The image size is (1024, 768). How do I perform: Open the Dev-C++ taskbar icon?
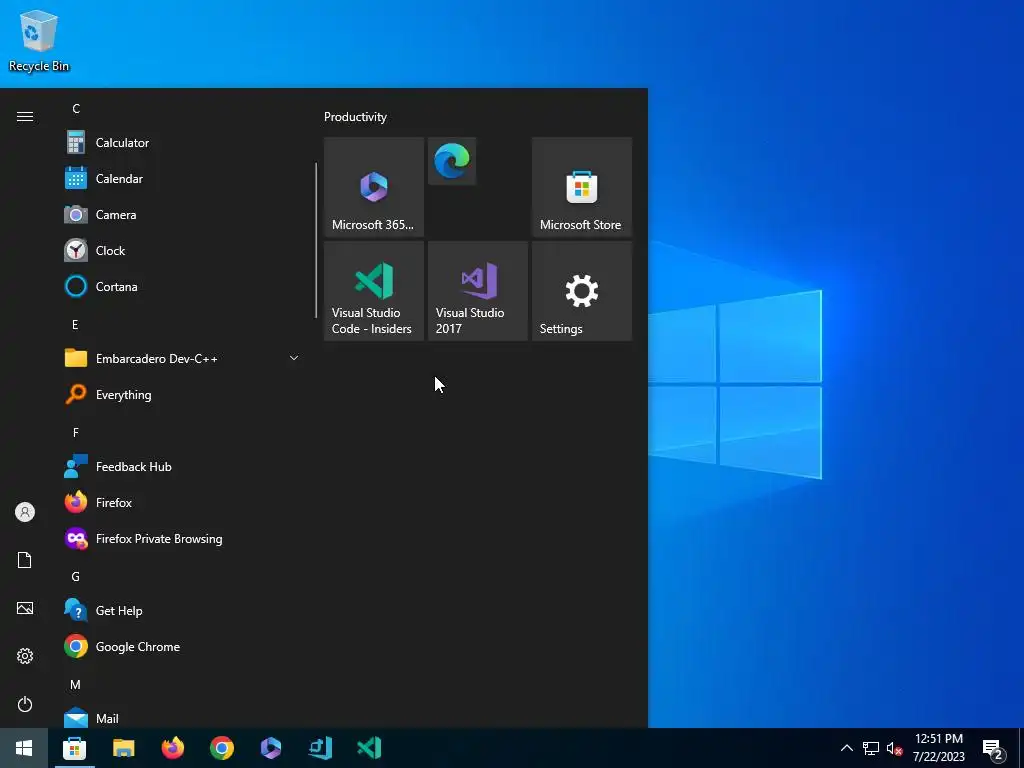[320, 748]
